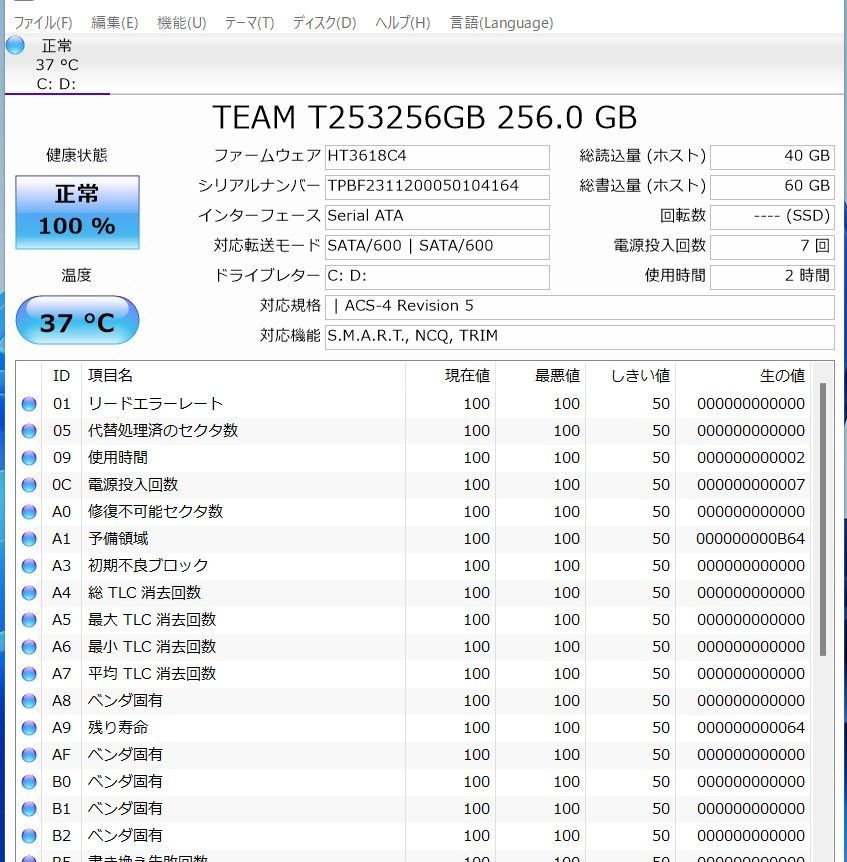Click total host reads value 40 GB
847x862 pixels.
772,157
